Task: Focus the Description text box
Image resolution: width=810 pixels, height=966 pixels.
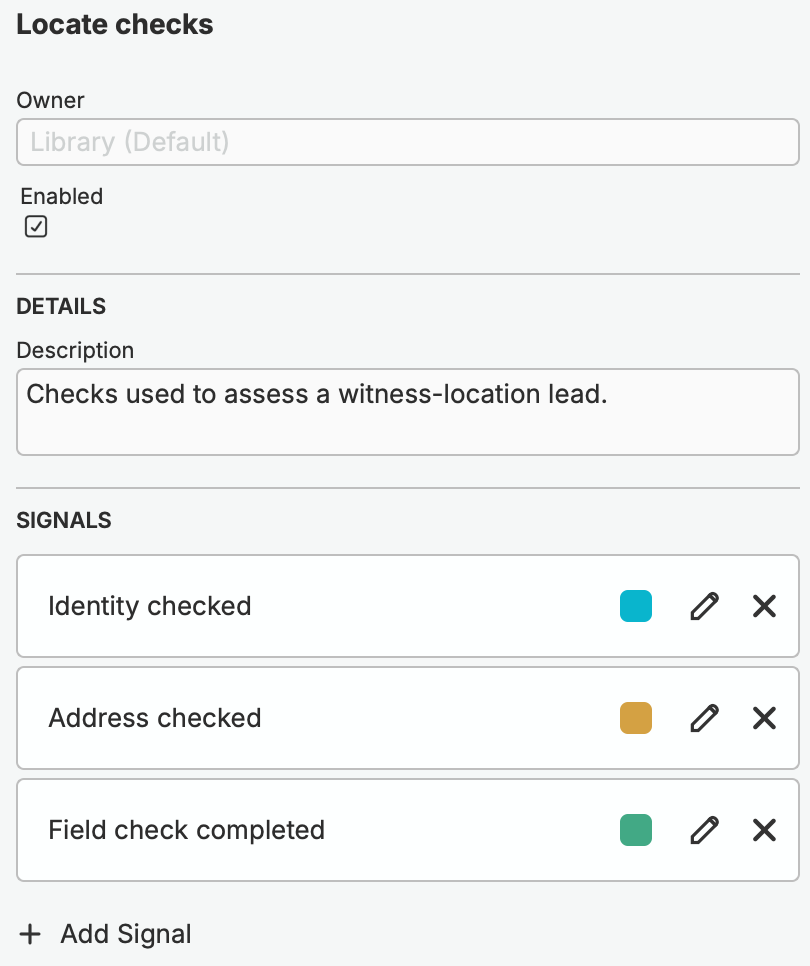Action: tap(408, 412)
